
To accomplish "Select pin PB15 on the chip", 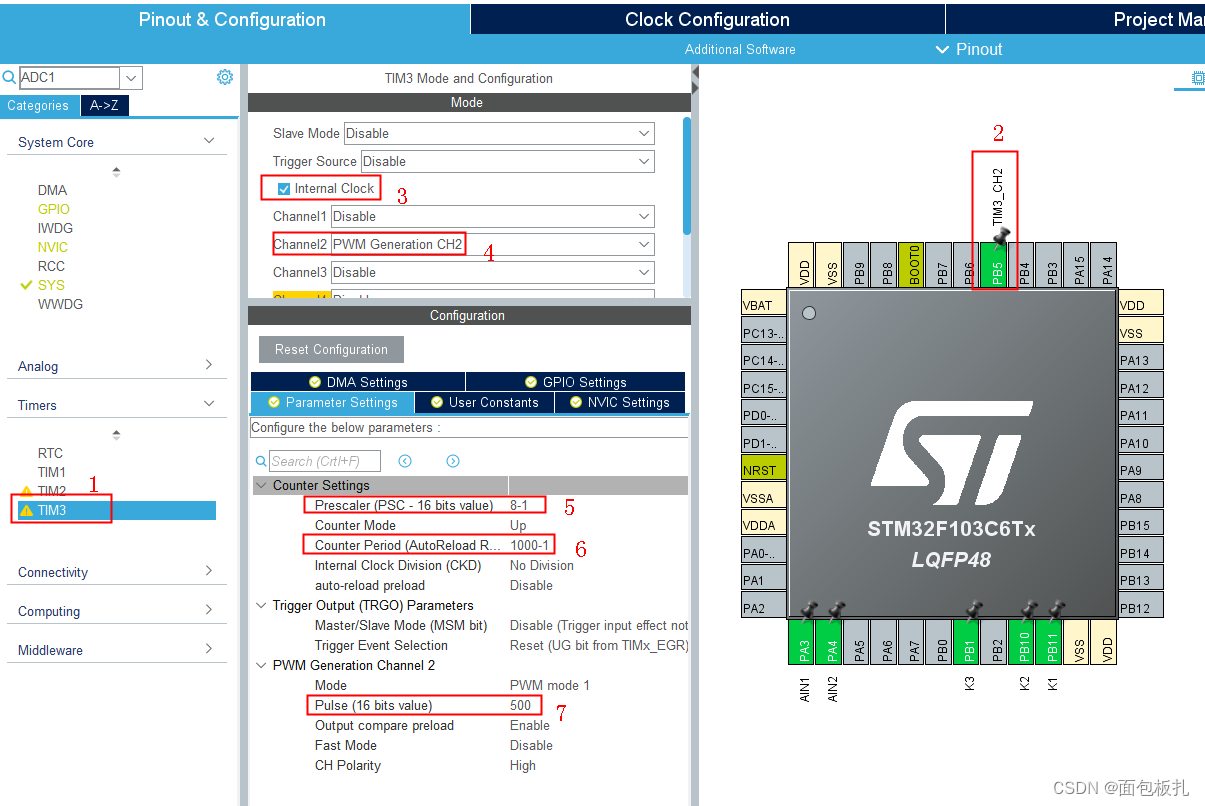I will point(1141,525).
